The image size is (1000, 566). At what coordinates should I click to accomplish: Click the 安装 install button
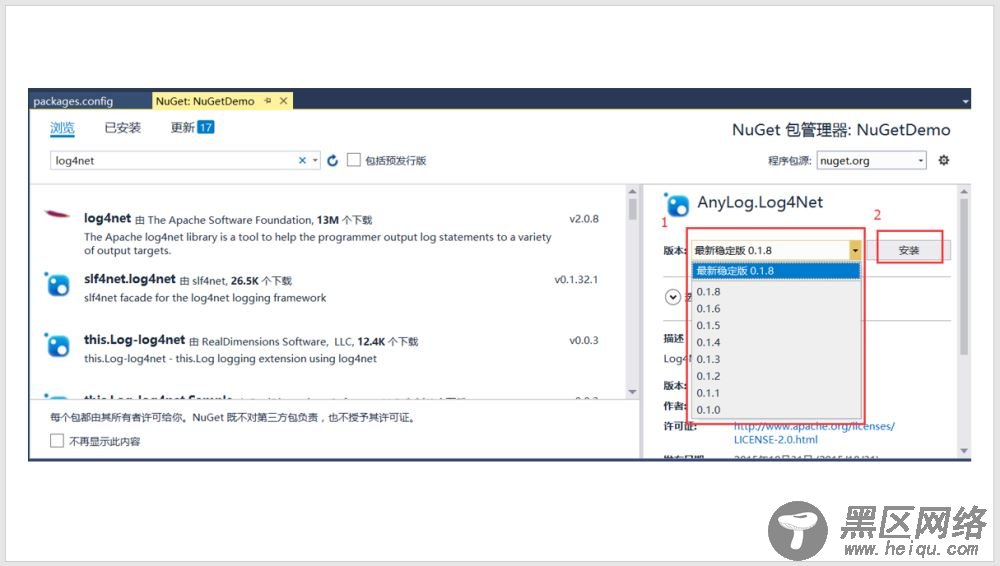click(909, 250)
